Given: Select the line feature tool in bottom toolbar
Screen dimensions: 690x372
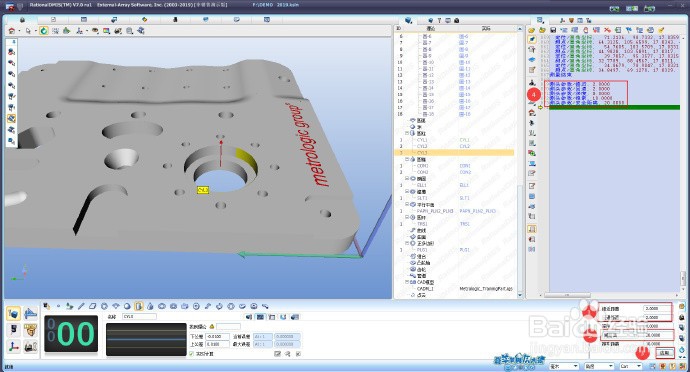Looking at the screenshot, I should 81,306.
